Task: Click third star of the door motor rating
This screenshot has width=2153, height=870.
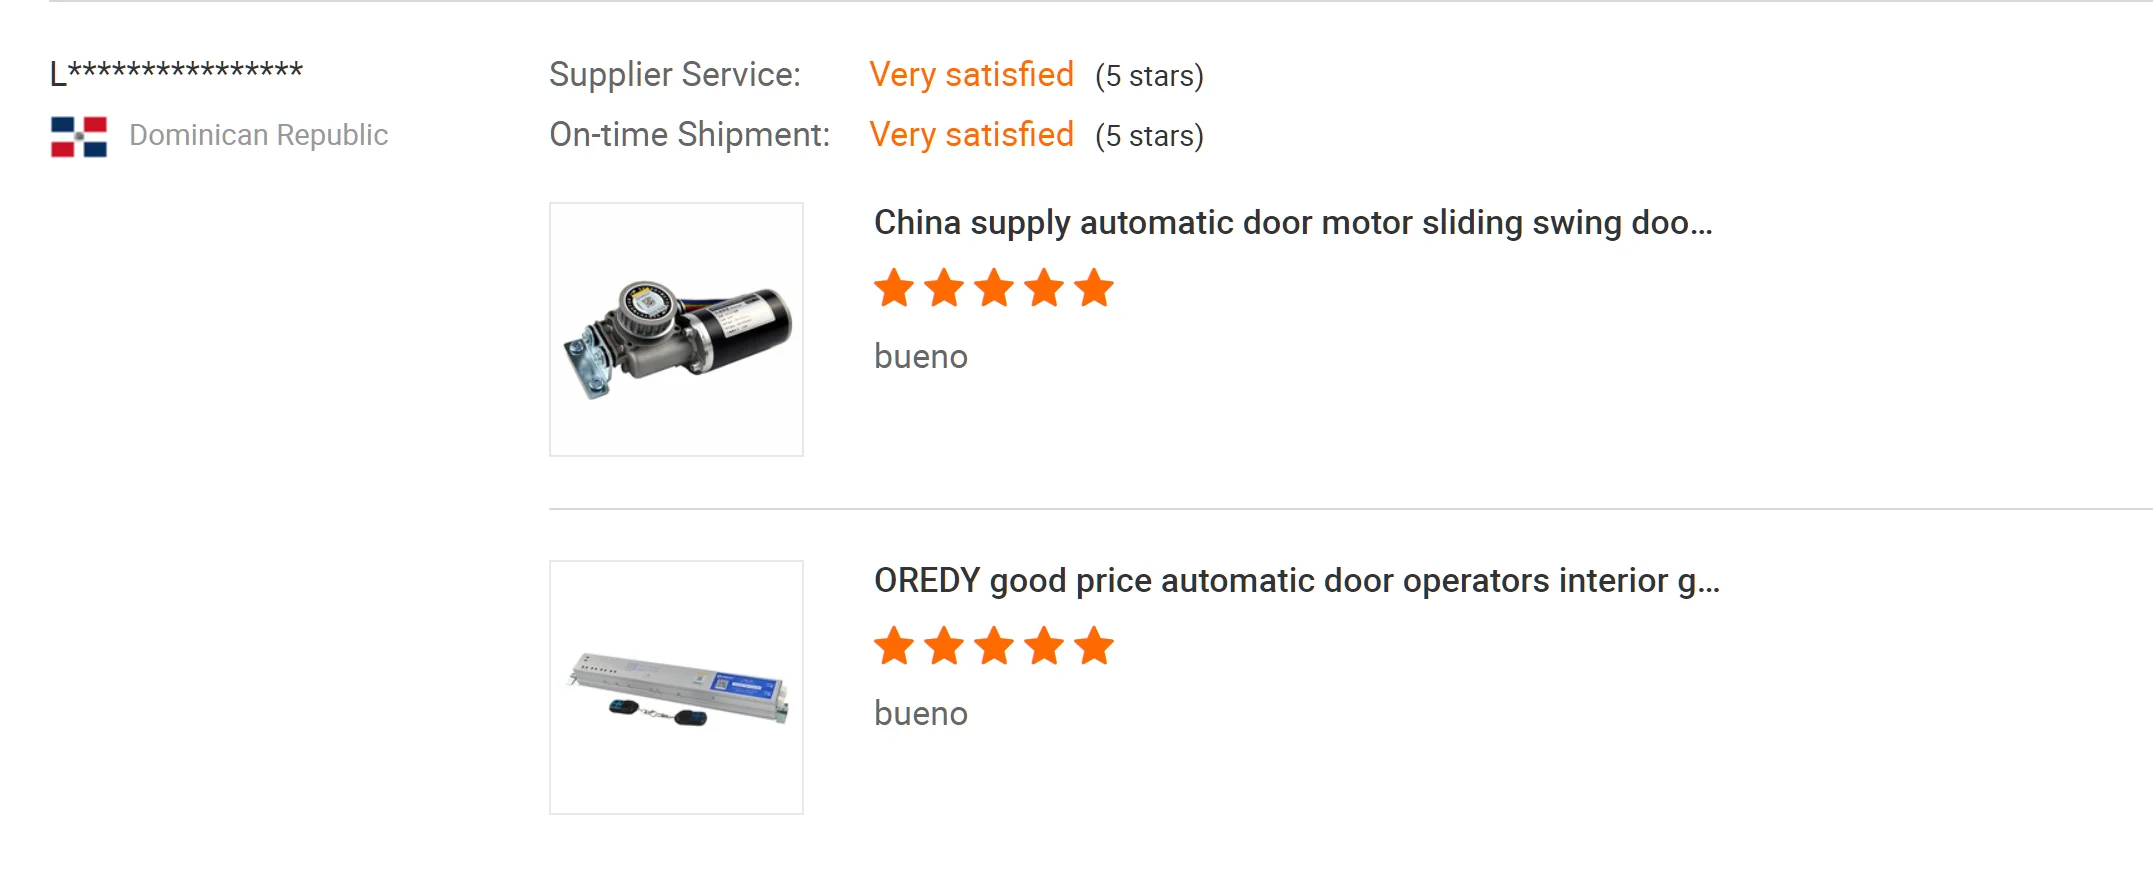Action: pyautogui.click(x=994, y=288)
